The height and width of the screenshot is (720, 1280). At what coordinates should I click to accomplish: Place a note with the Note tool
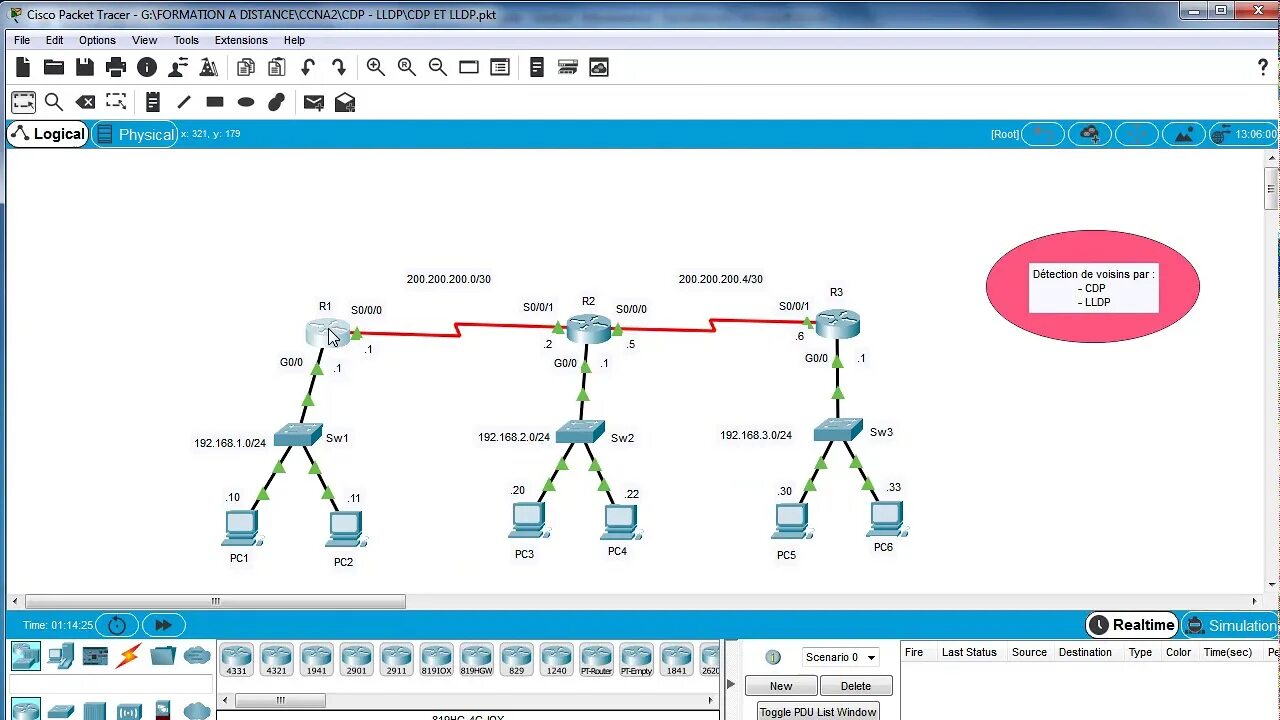point(153,102)
